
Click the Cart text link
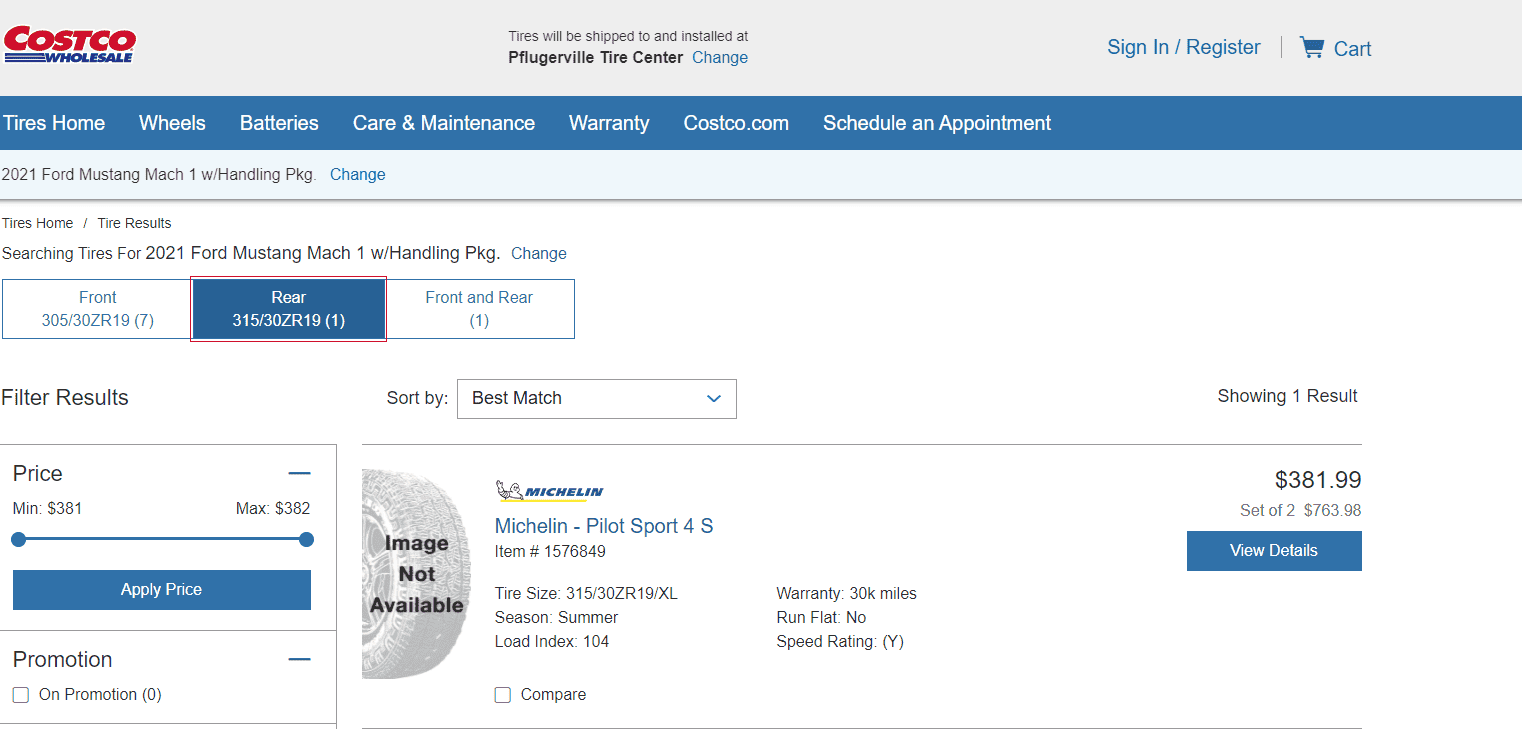pos(1353,49)
